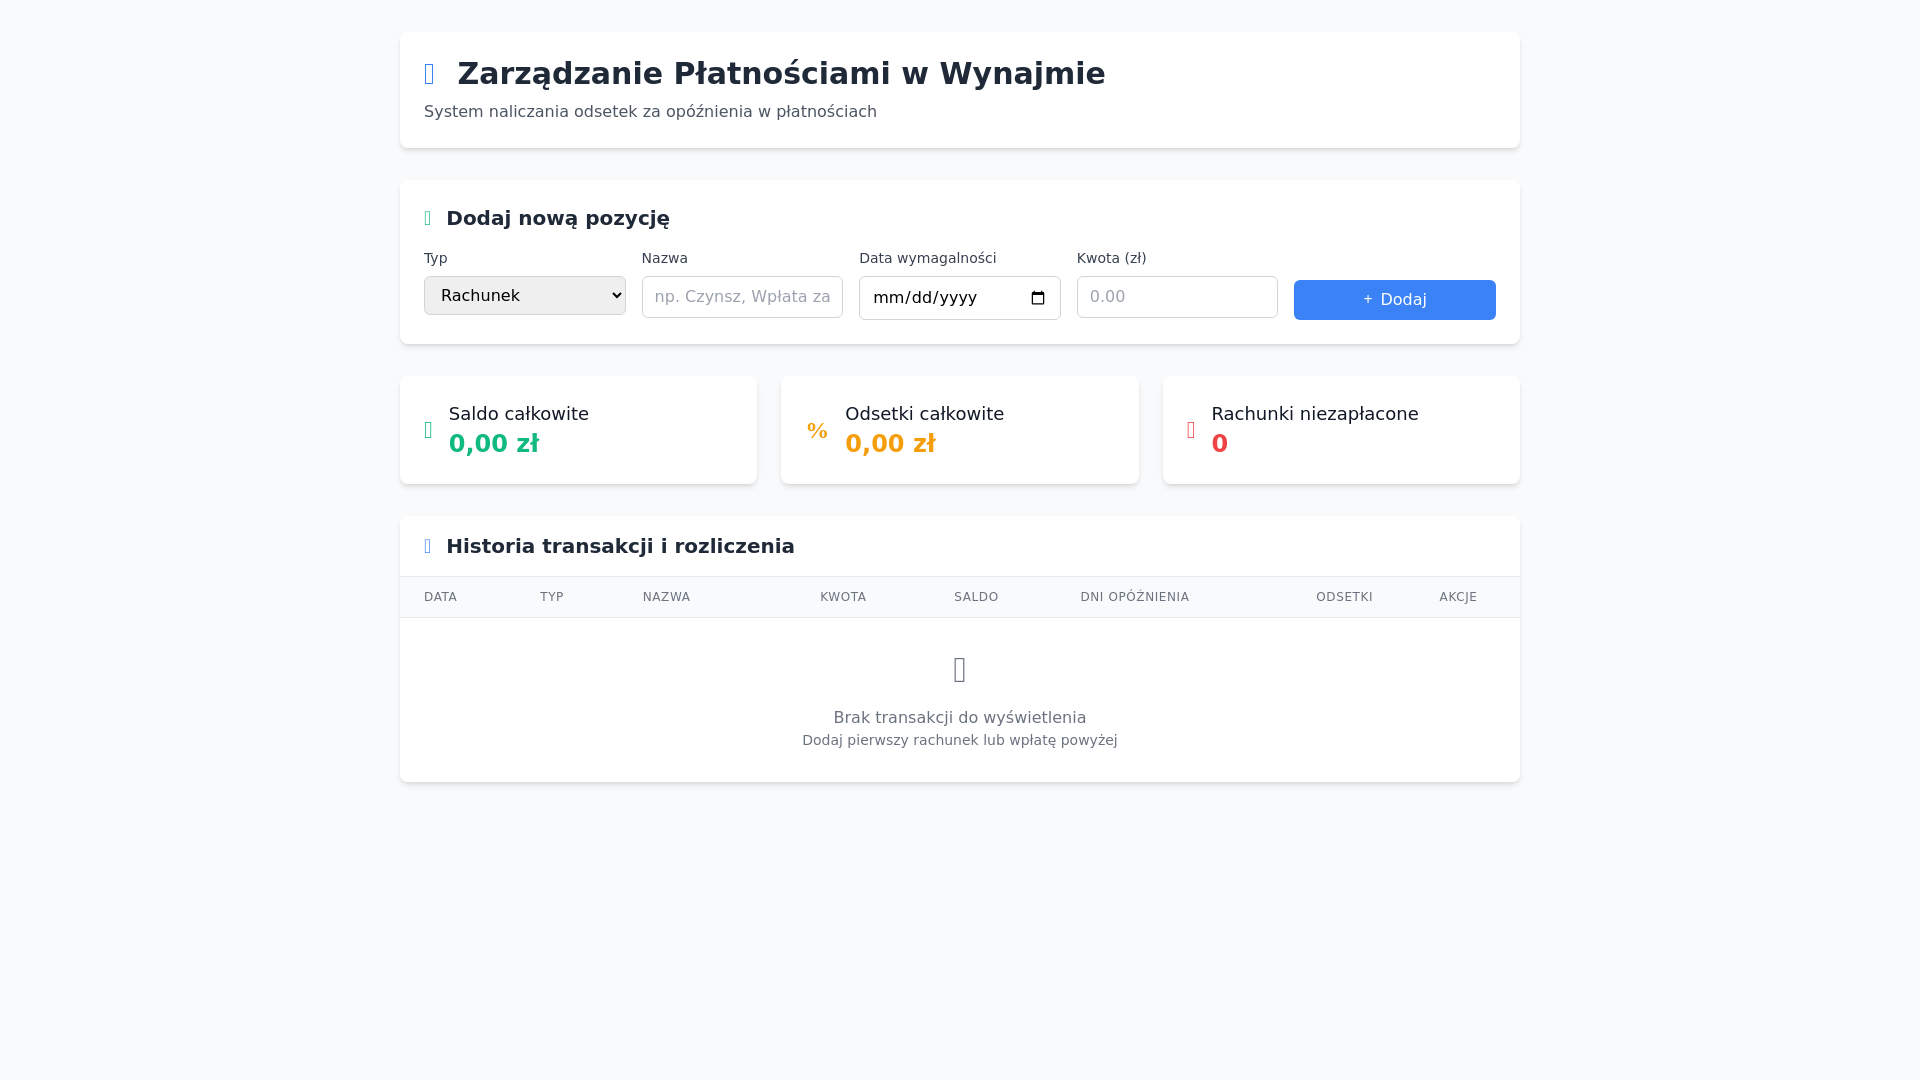Click the AKCJE column header
The image size is (1920, 1080).
click(1458, 597)
